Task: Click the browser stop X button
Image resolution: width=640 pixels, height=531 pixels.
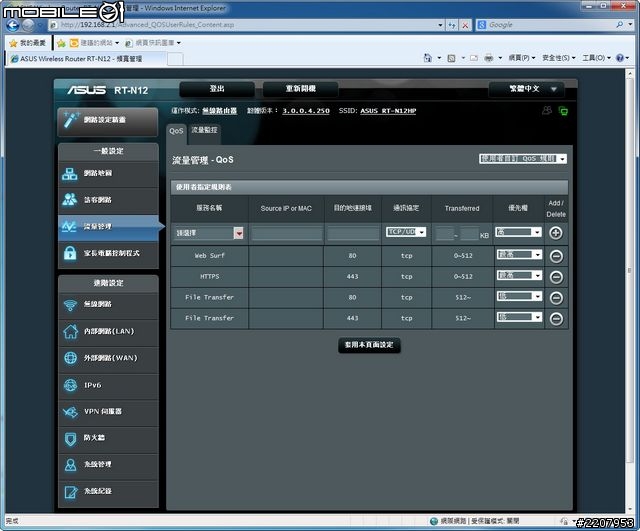Action: pos(465,25)
